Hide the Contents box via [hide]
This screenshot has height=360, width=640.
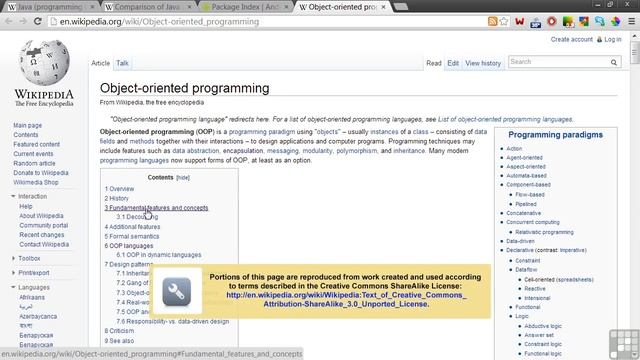[x=183, y=178]
